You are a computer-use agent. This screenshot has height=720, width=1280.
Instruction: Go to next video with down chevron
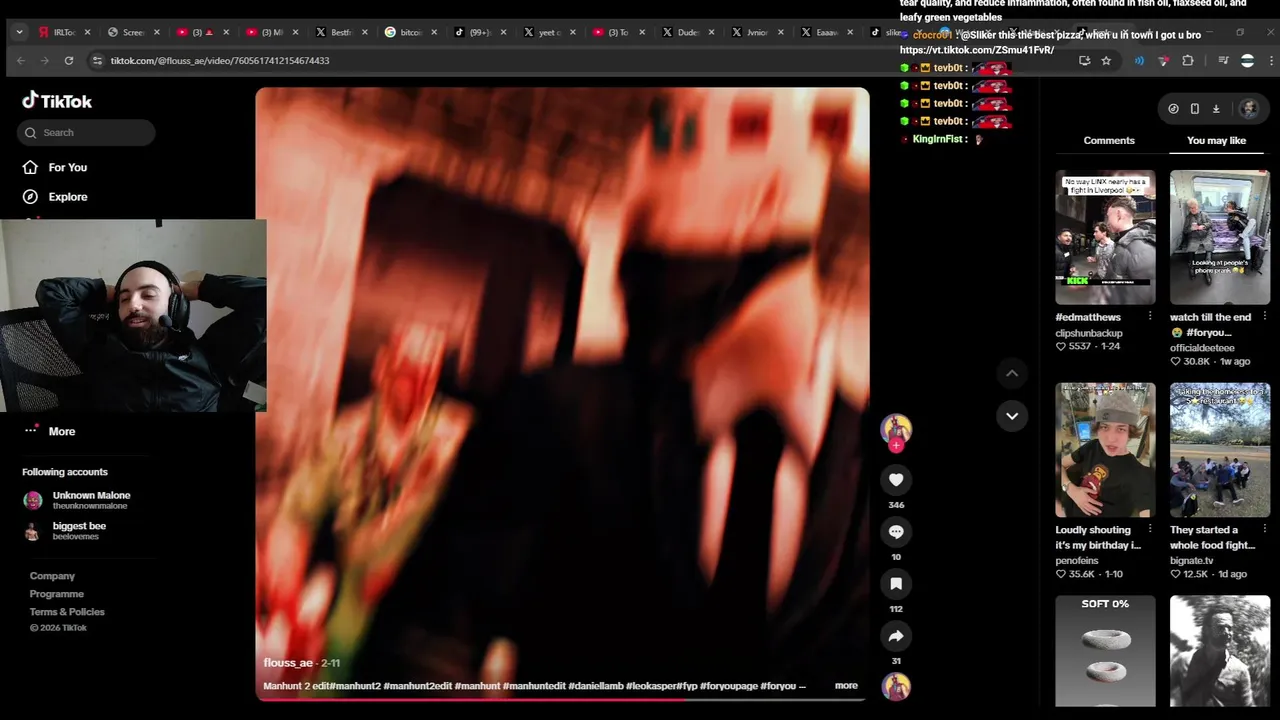tap(1012, 416)
